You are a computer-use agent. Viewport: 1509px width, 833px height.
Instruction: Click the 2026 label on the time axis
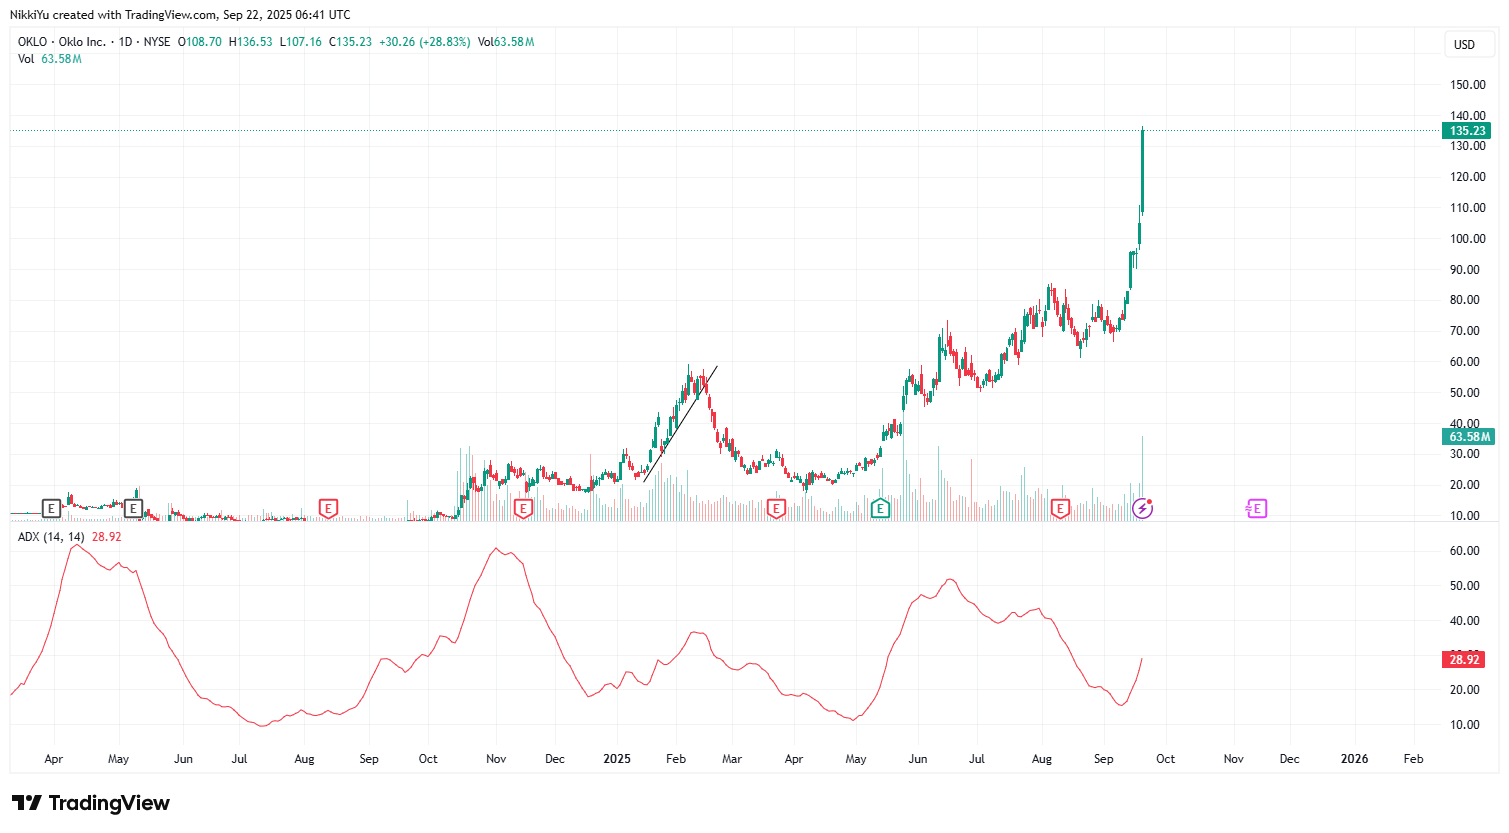(x=1354, y=759)
